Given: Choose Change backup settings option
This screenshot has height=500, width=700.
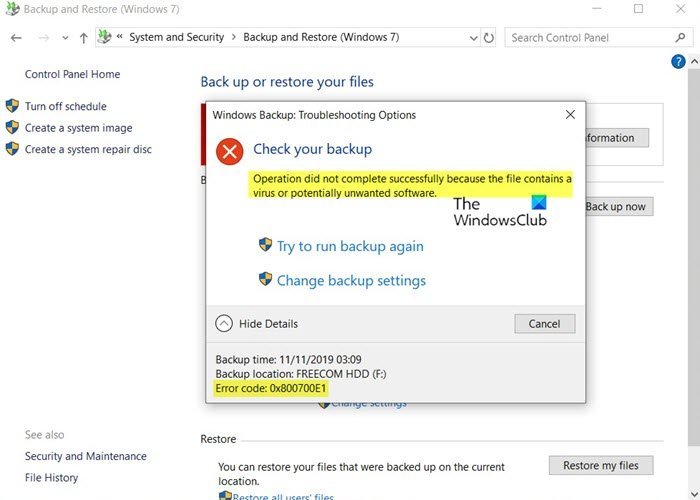Looking at the screenshot, I should pos(350,280).
